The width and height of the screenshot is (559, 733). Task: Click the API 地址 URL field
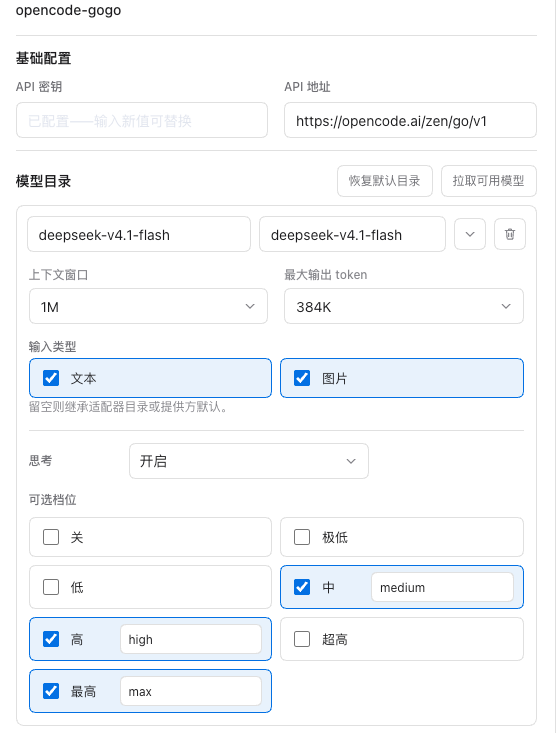[410, 121]
